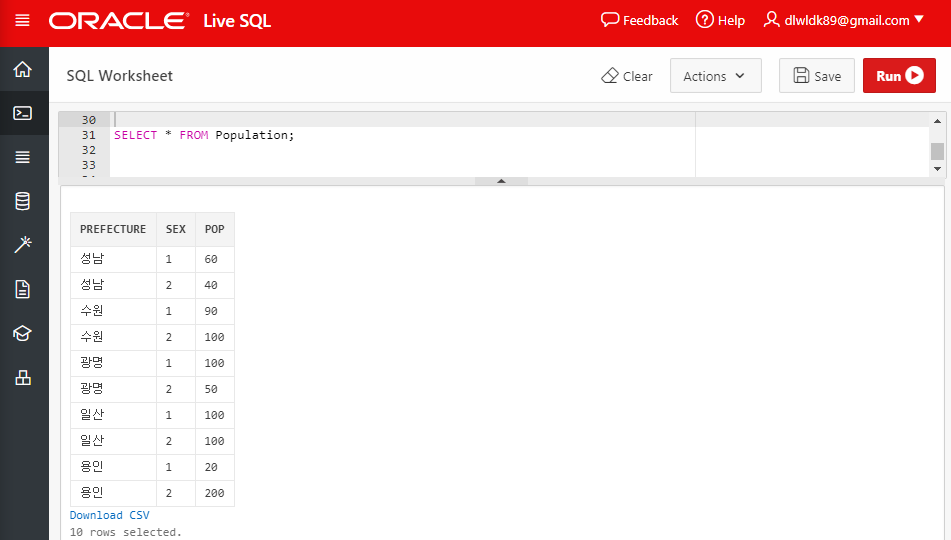Go to Home in the sidebar
The width and height of the screenshot is (951, 540).
pos(22,69)
